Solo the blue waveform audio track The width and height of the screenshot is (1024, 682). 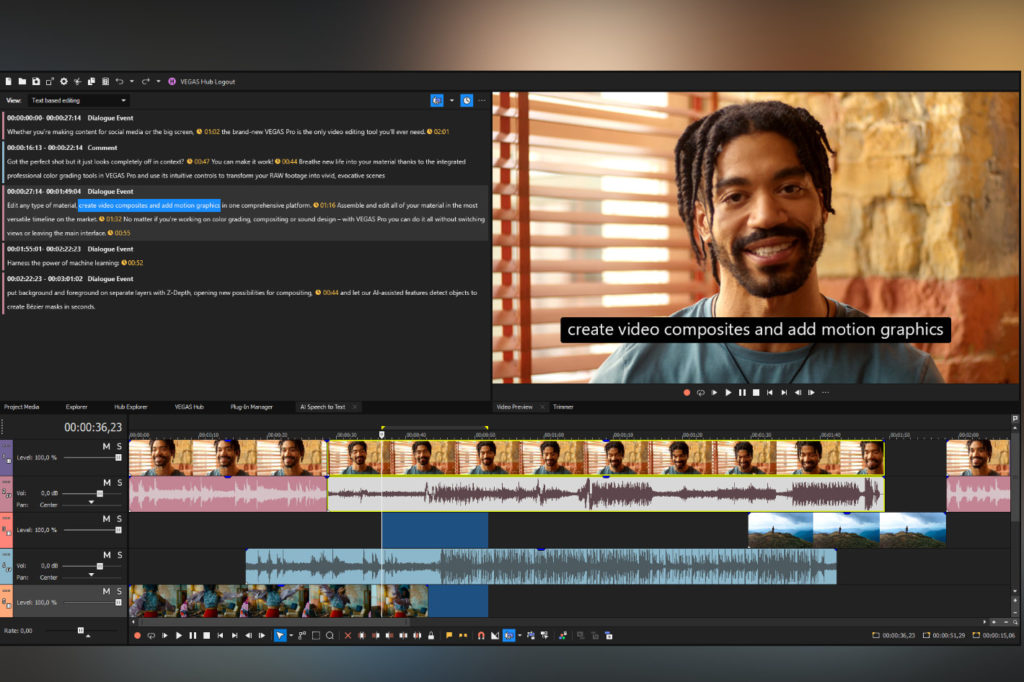point(119,555)
